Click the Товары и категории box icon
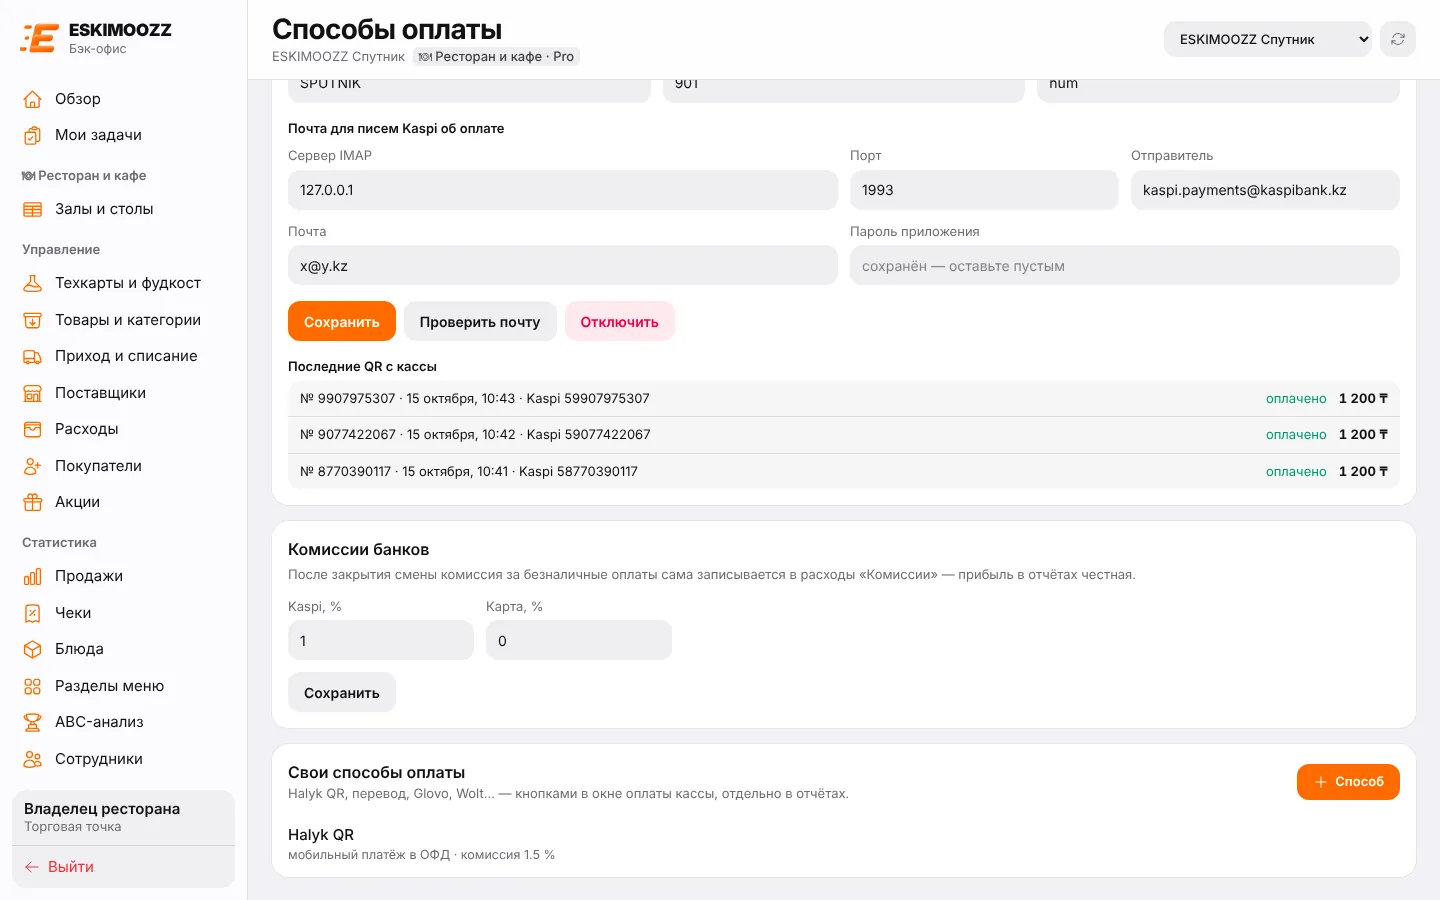 pyautogui.click(x=33, y=320)
